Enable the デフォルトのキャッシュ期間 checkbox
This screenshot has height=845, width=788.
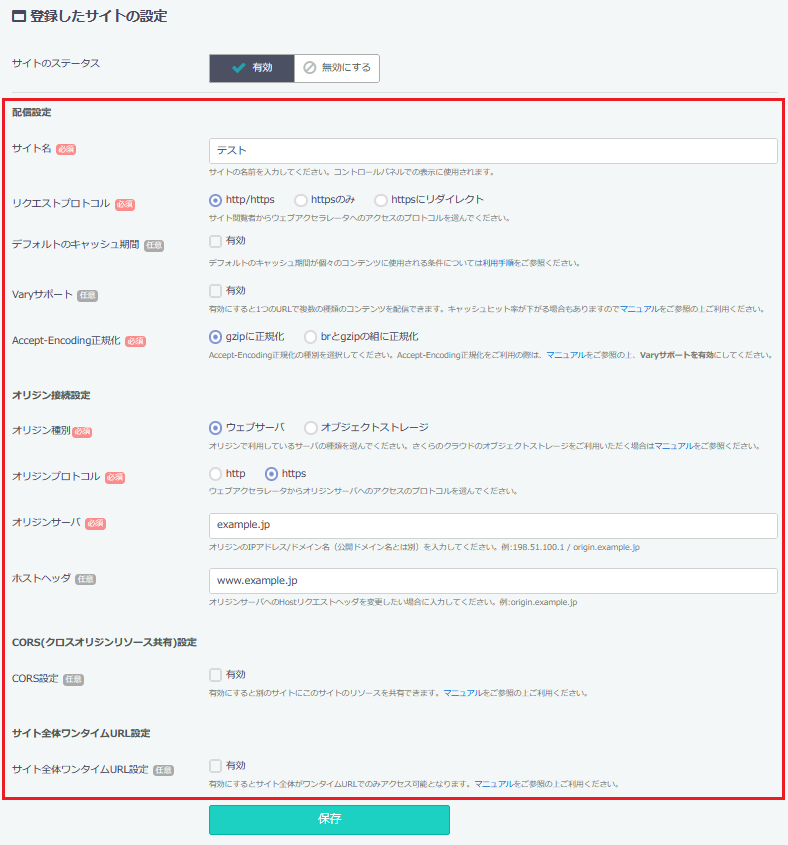pyautogui.click(x=216, y=241)
